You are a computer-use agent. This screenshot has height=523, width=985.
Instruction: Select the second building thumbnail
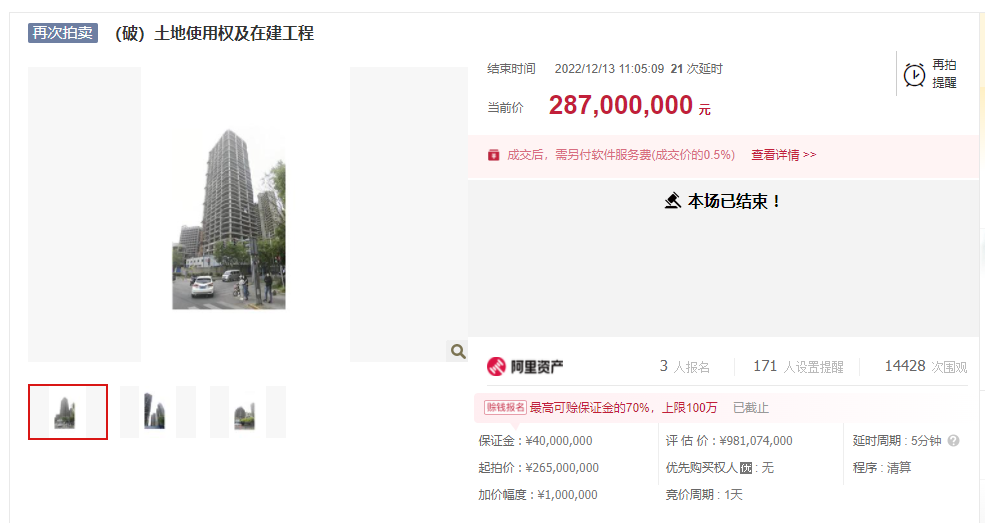pyautogui.click(x=156, y=412)
